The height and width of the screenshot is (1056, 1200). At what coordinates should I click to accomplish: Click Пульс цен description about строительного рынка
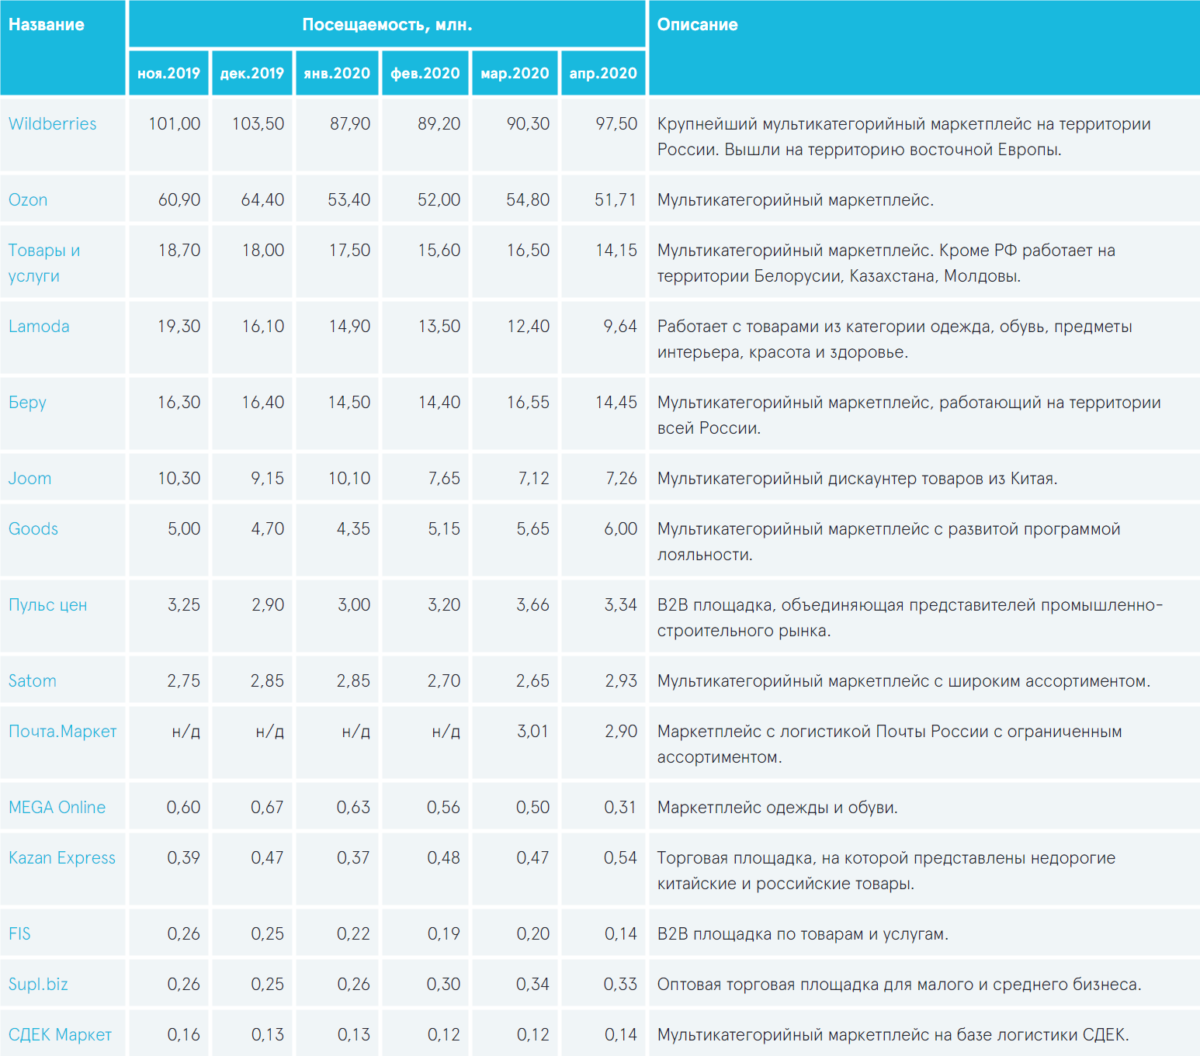click(910, 618)
